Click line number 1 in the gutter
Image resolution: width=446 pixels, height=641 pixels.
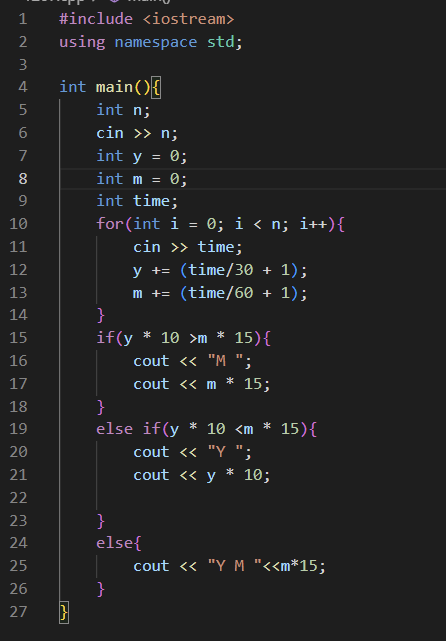click(23, 19)
